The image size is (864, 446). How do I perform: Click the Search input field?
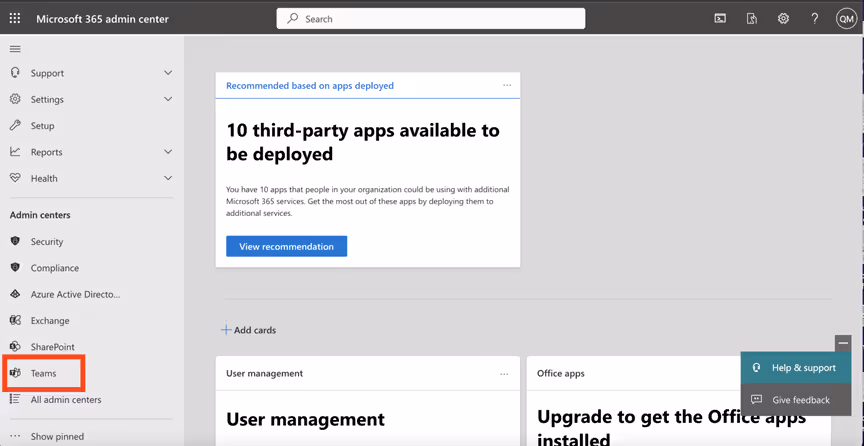[x=431, y=19]
